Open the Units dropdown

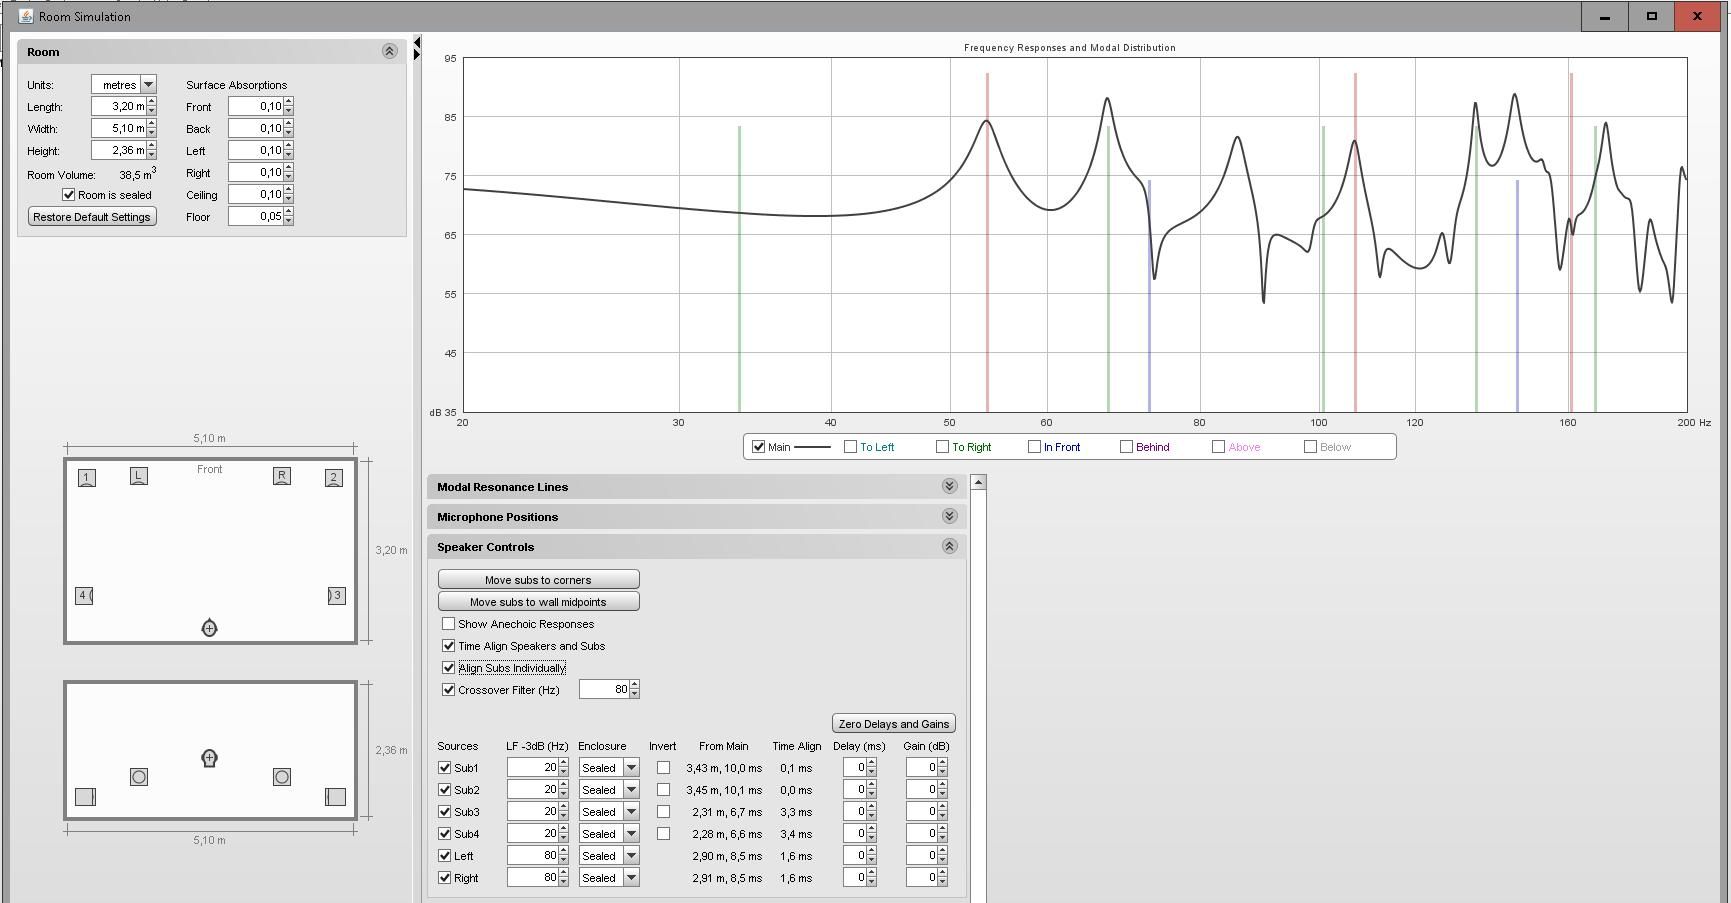(x=148, y=85)
